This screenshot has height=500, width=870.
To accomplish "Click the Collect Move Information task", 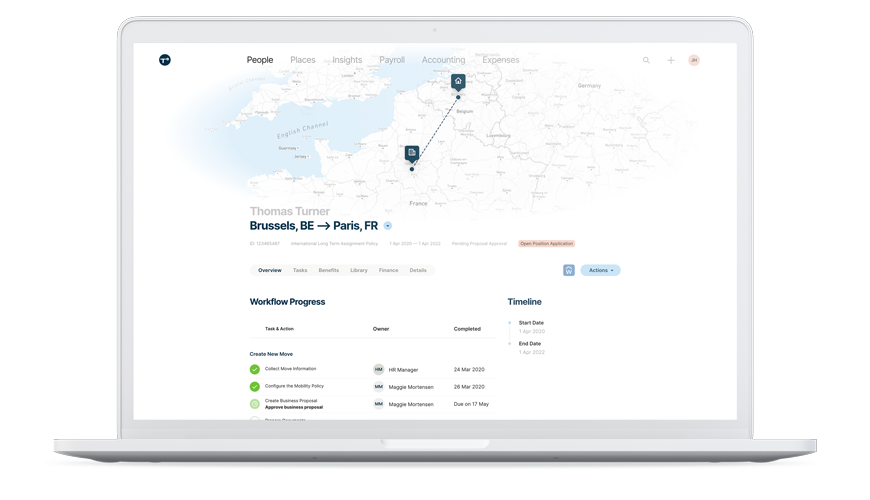I will click(290, 368).
